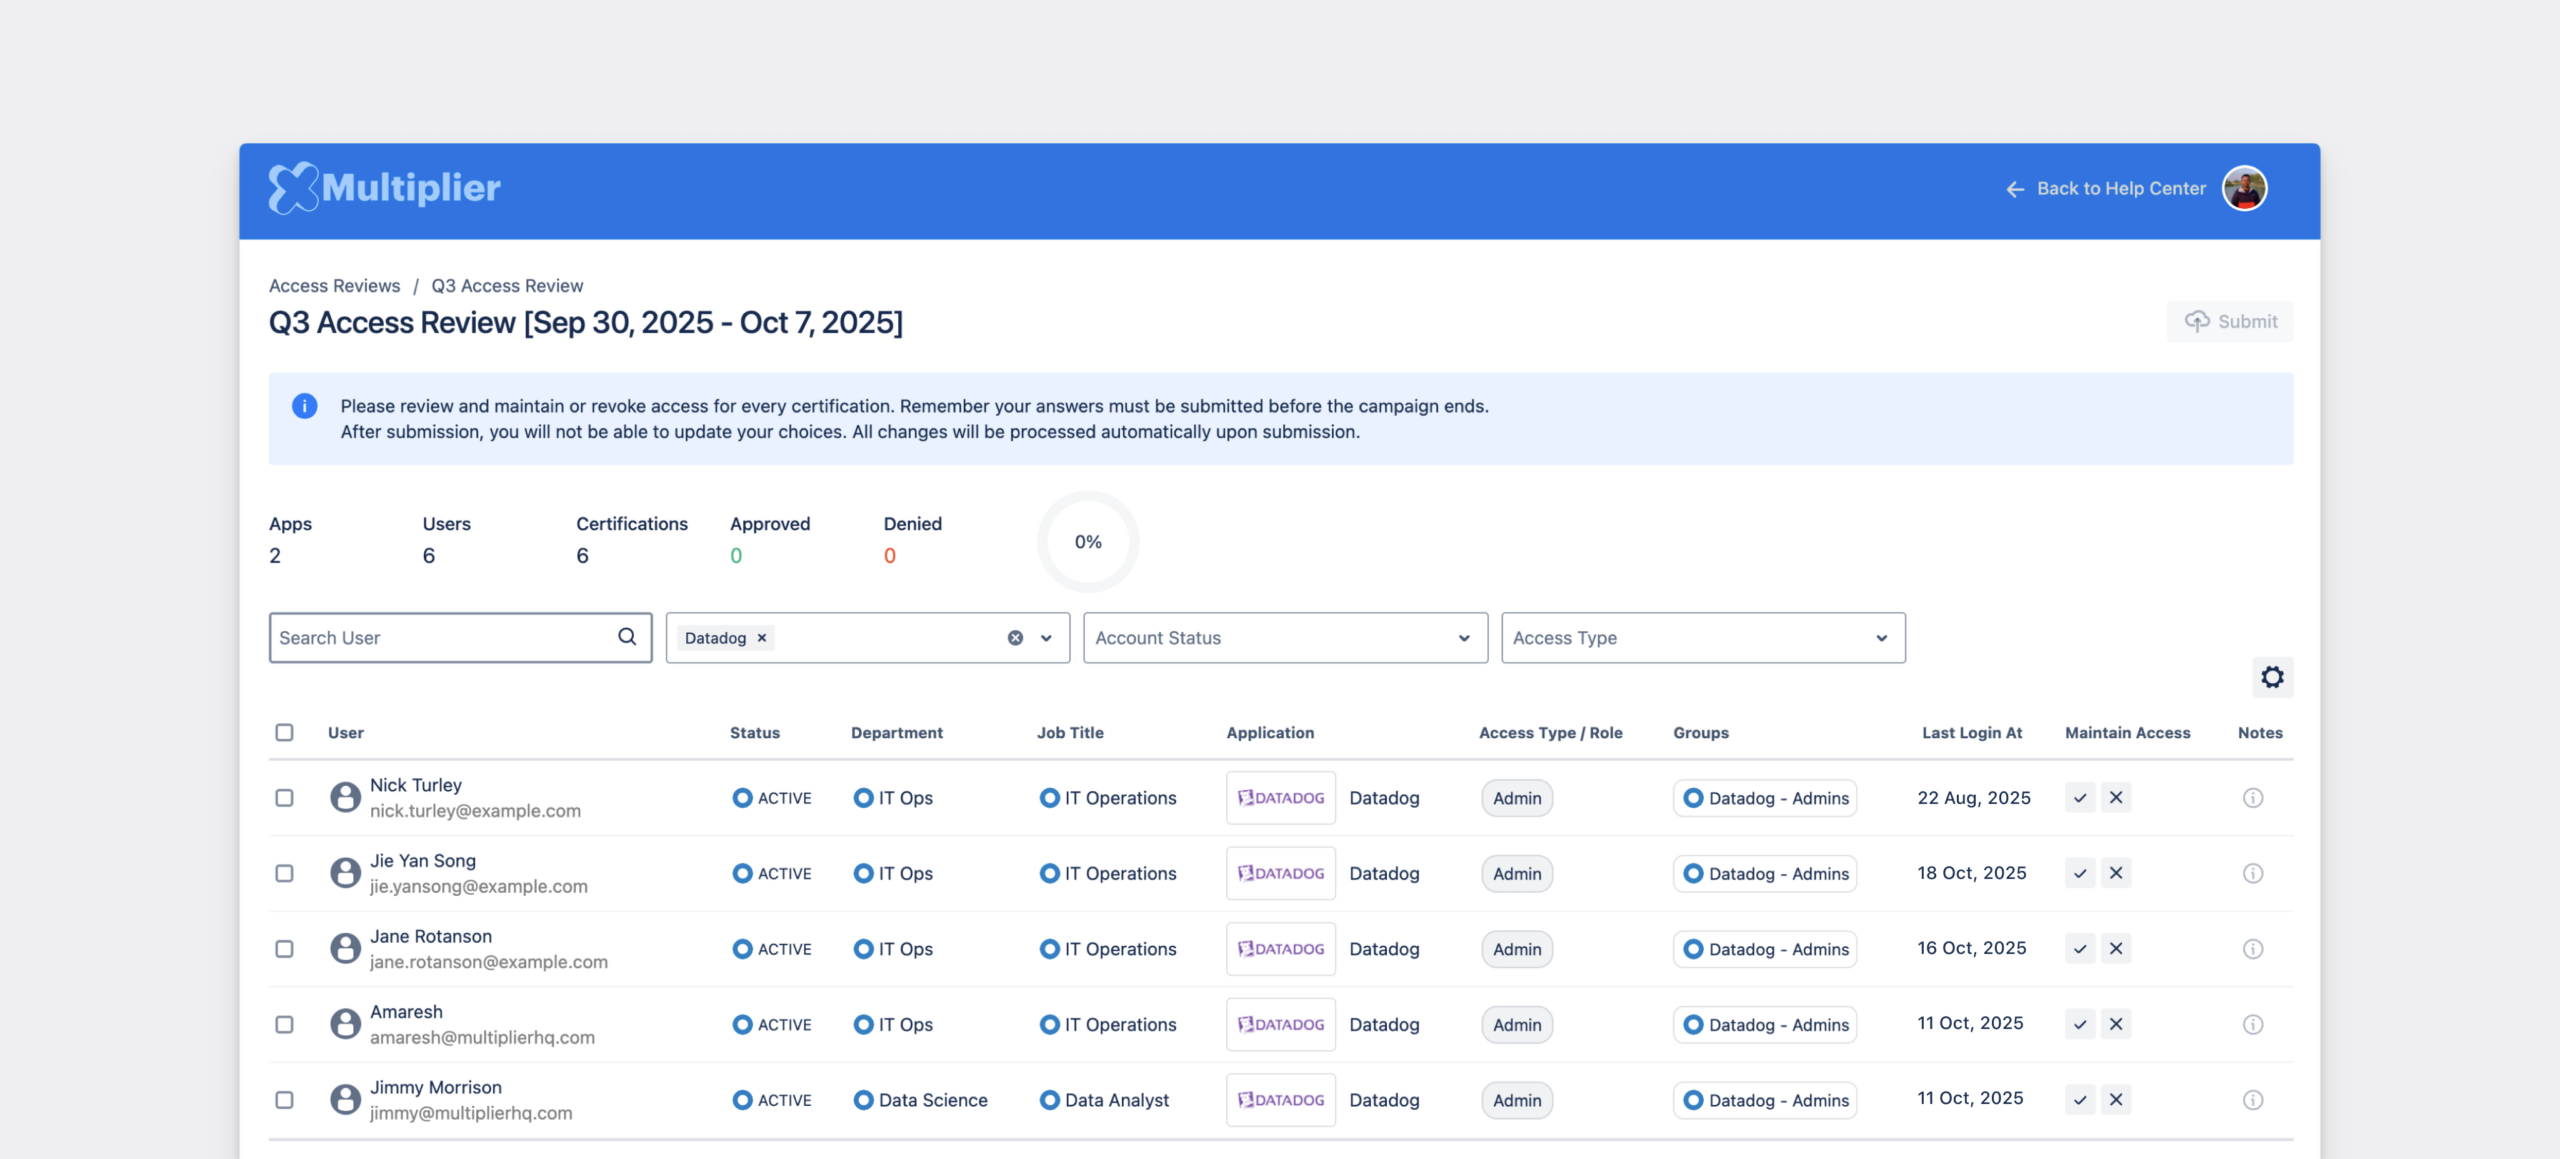The height and width of the screenshot is (1159, 2560).
Task: Open notes info icon for Jane Rotanson
Action: [2252, 949]
